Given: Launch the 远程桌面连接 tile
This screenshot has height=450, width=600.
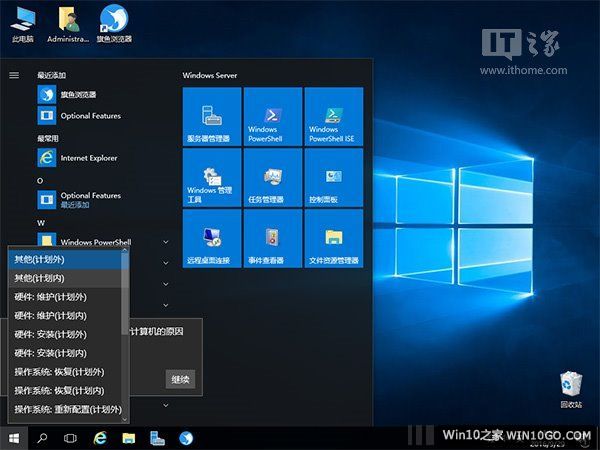Looking at the screenshot, I should pyautogui.click(x=212, y=239).
